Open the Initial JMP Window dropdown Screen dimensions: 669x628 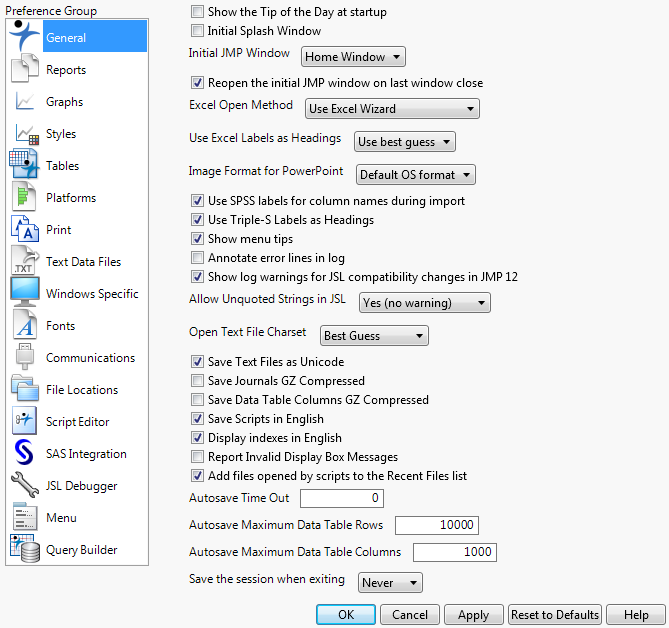coord(353,57)
